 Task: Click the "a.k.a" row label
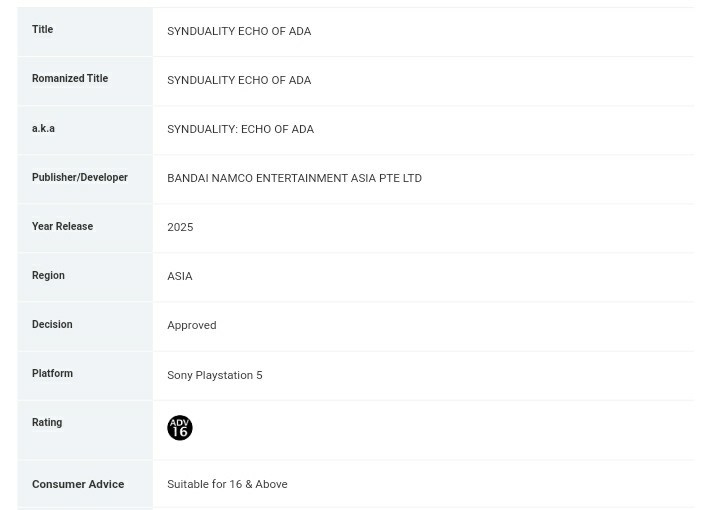click(x=43, y=128)
